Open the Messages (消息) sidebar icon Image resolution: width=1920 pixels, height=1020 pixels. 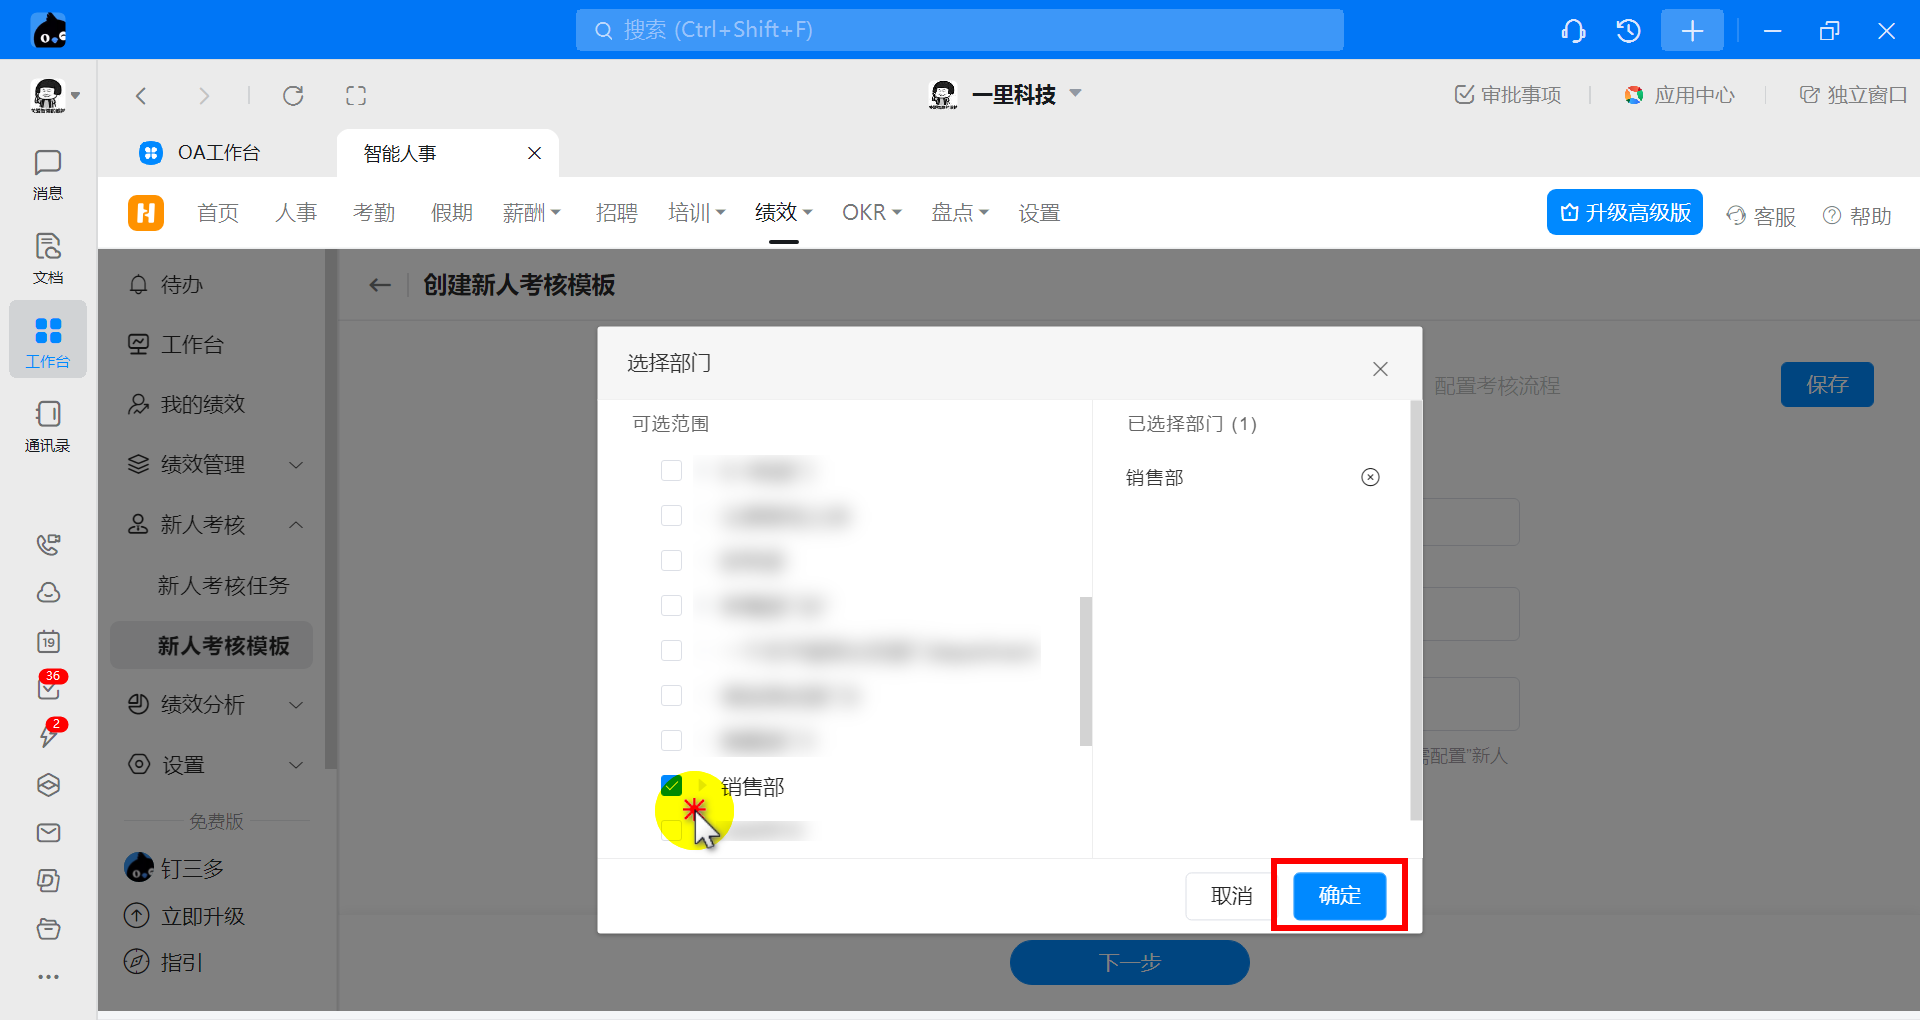pyautogui.click(x=47, y=174)
